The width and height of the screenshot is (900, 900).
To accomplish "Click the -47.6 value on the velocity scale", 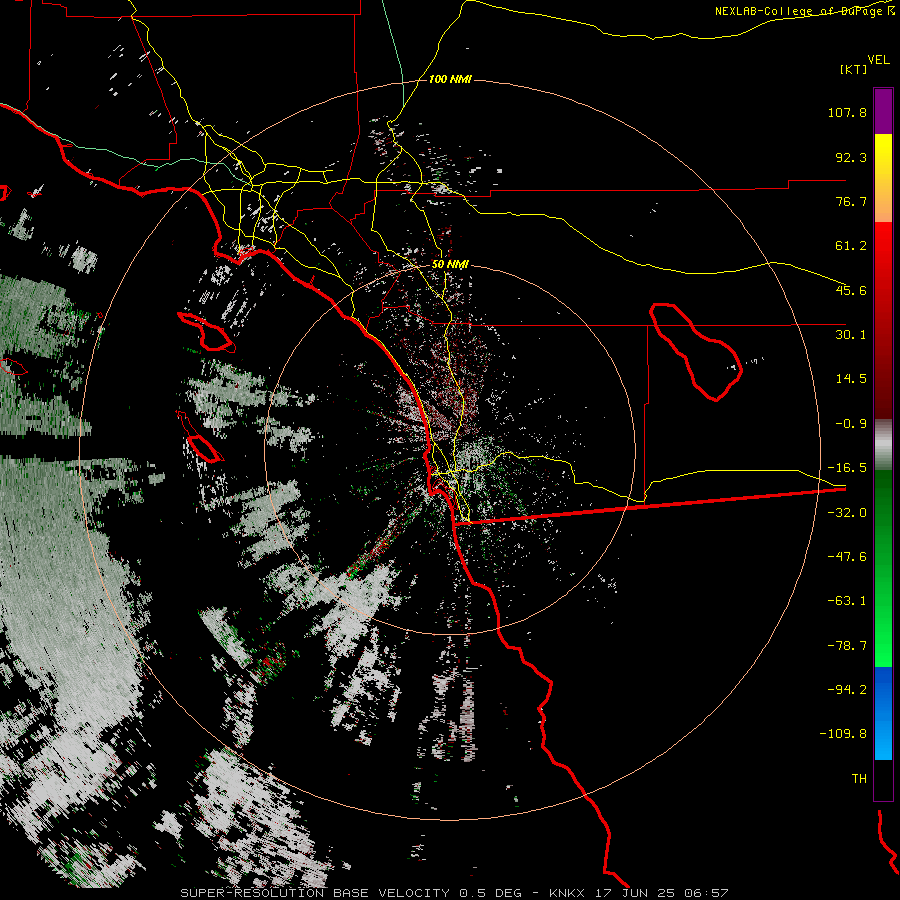I will 847,557.
